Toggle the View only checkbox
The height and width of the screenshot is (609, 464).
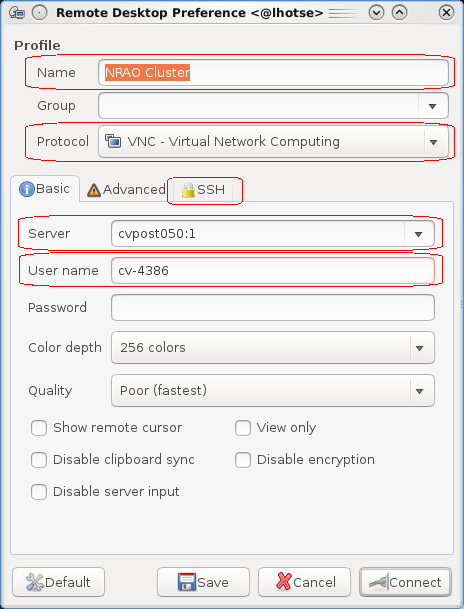[x=243, y=428]
